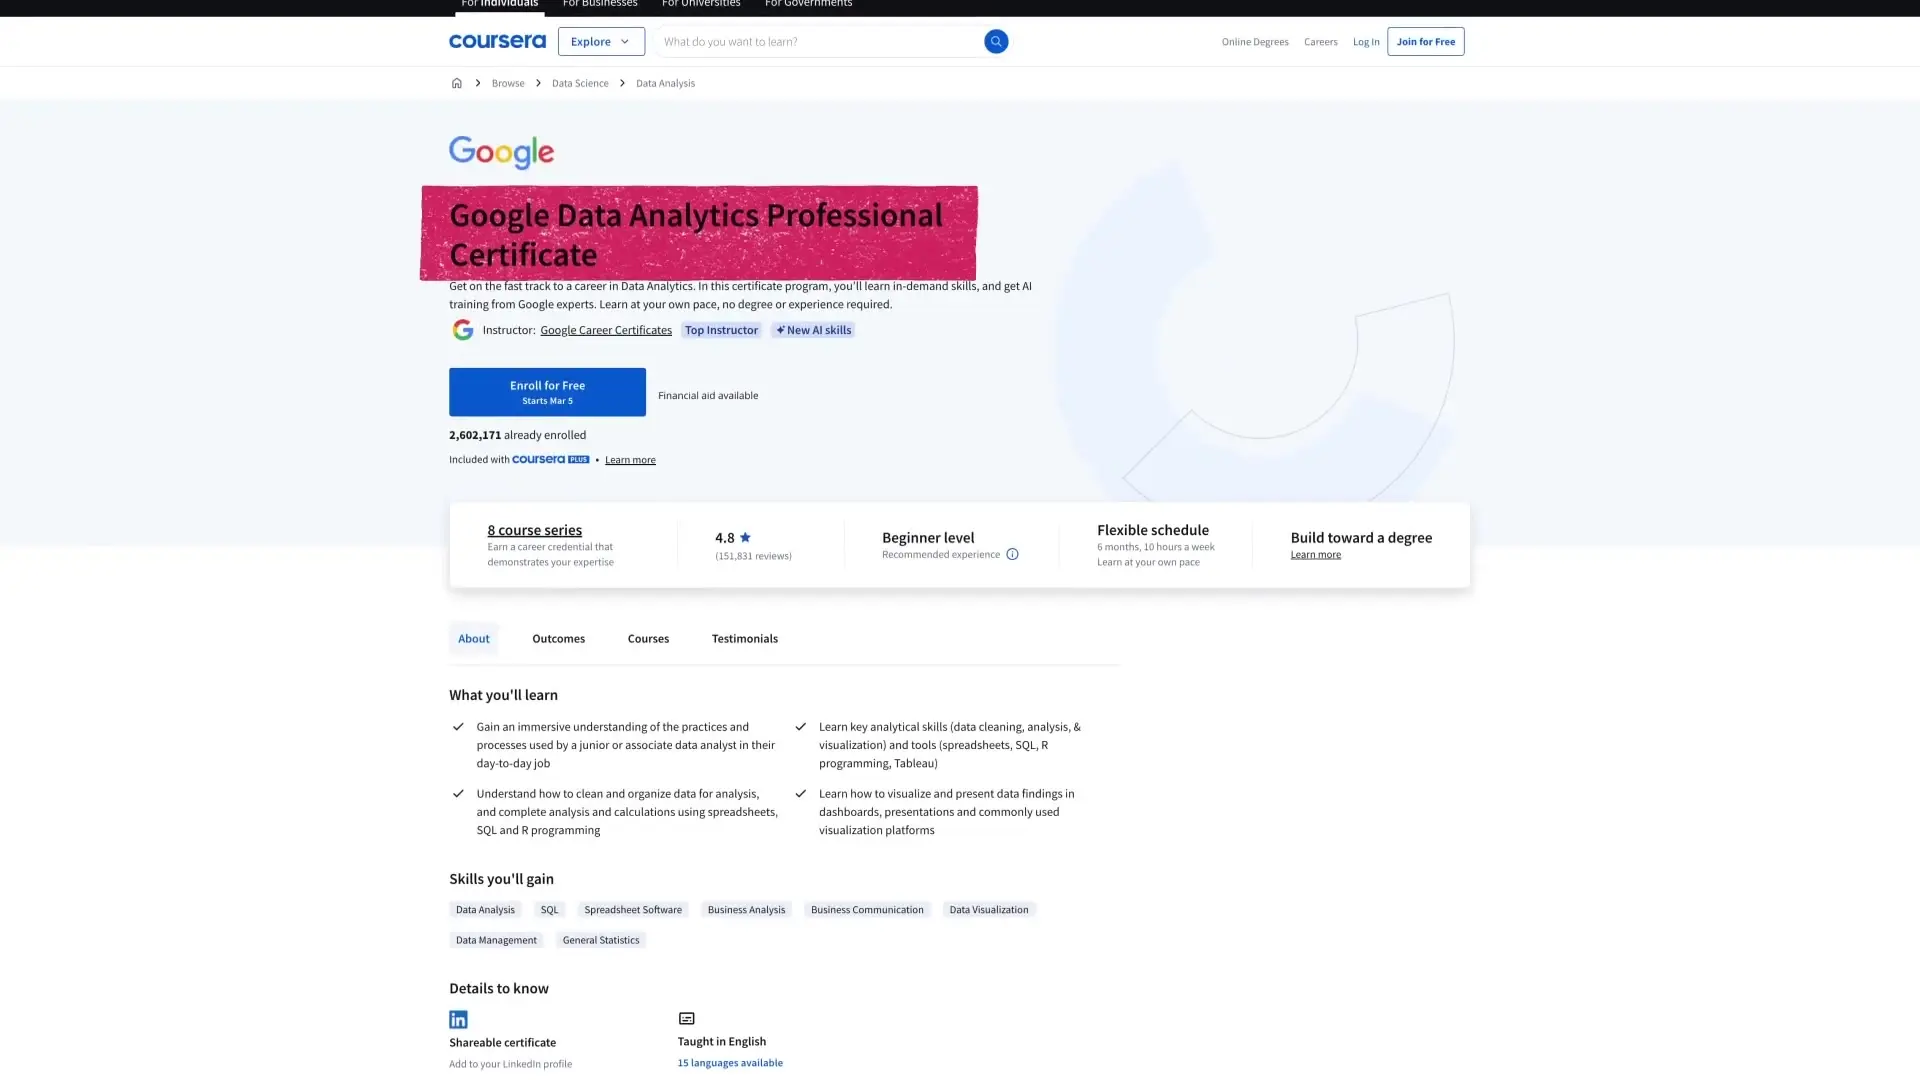Select the SQL skill tag
Screen dimensions: 1920x1080
point(549,909)
